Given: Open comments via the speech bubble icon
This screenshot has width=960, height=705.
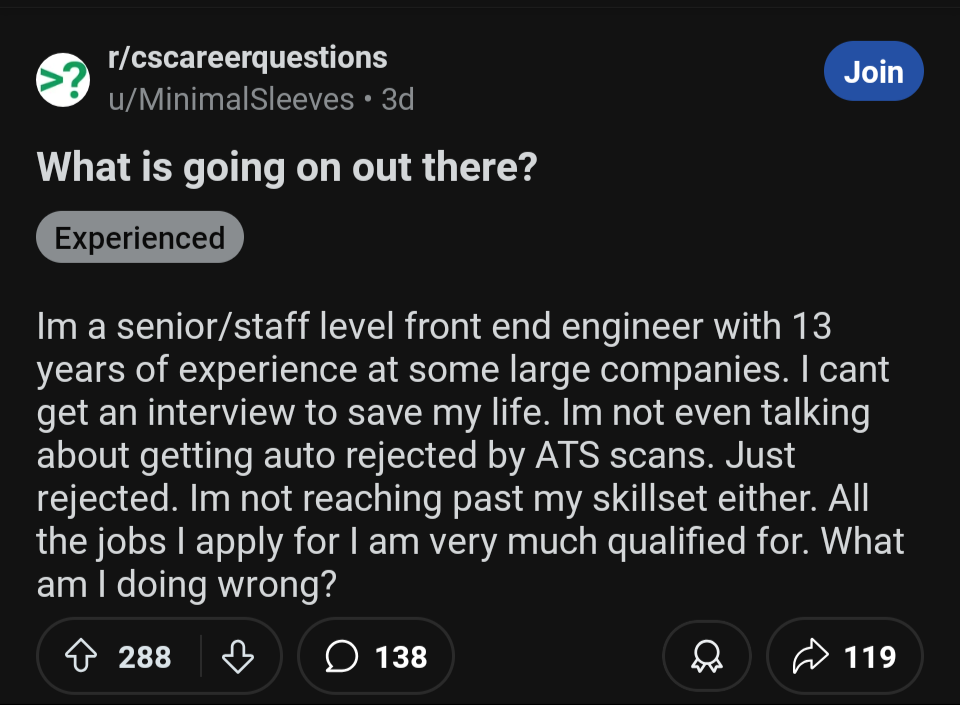Looking at the screenshot, I should pos(343,657).
